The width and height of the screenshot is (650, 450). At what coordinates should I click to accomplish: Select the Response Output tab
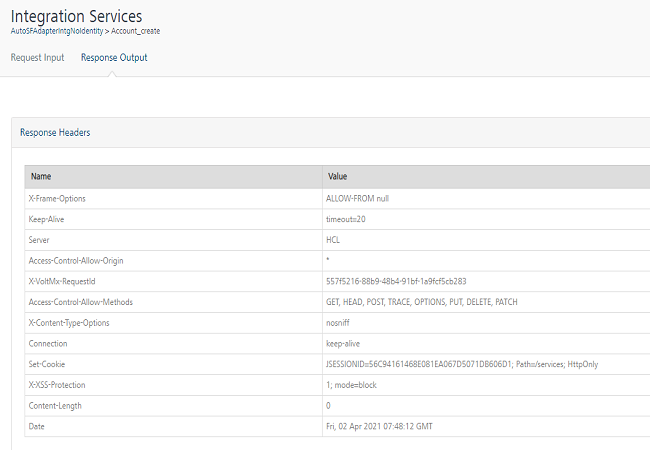pyautogui.click(x=114, y=58)
